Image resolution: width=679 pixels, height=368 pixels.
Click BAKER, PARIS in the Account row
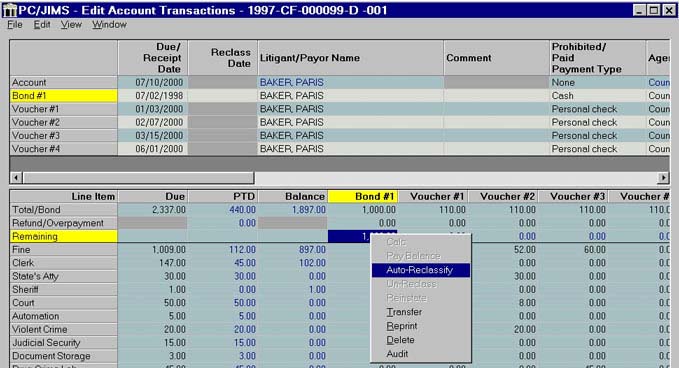click(x=292, y=82)
